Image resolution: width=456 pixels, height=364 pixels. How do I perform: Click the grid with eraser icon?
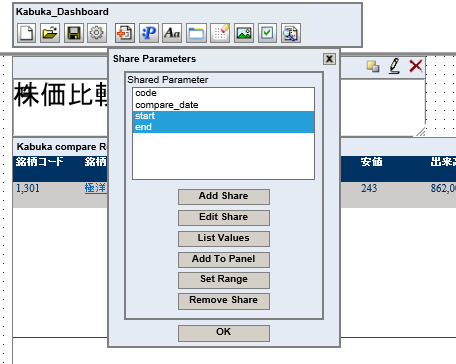[x=220, y=33]
